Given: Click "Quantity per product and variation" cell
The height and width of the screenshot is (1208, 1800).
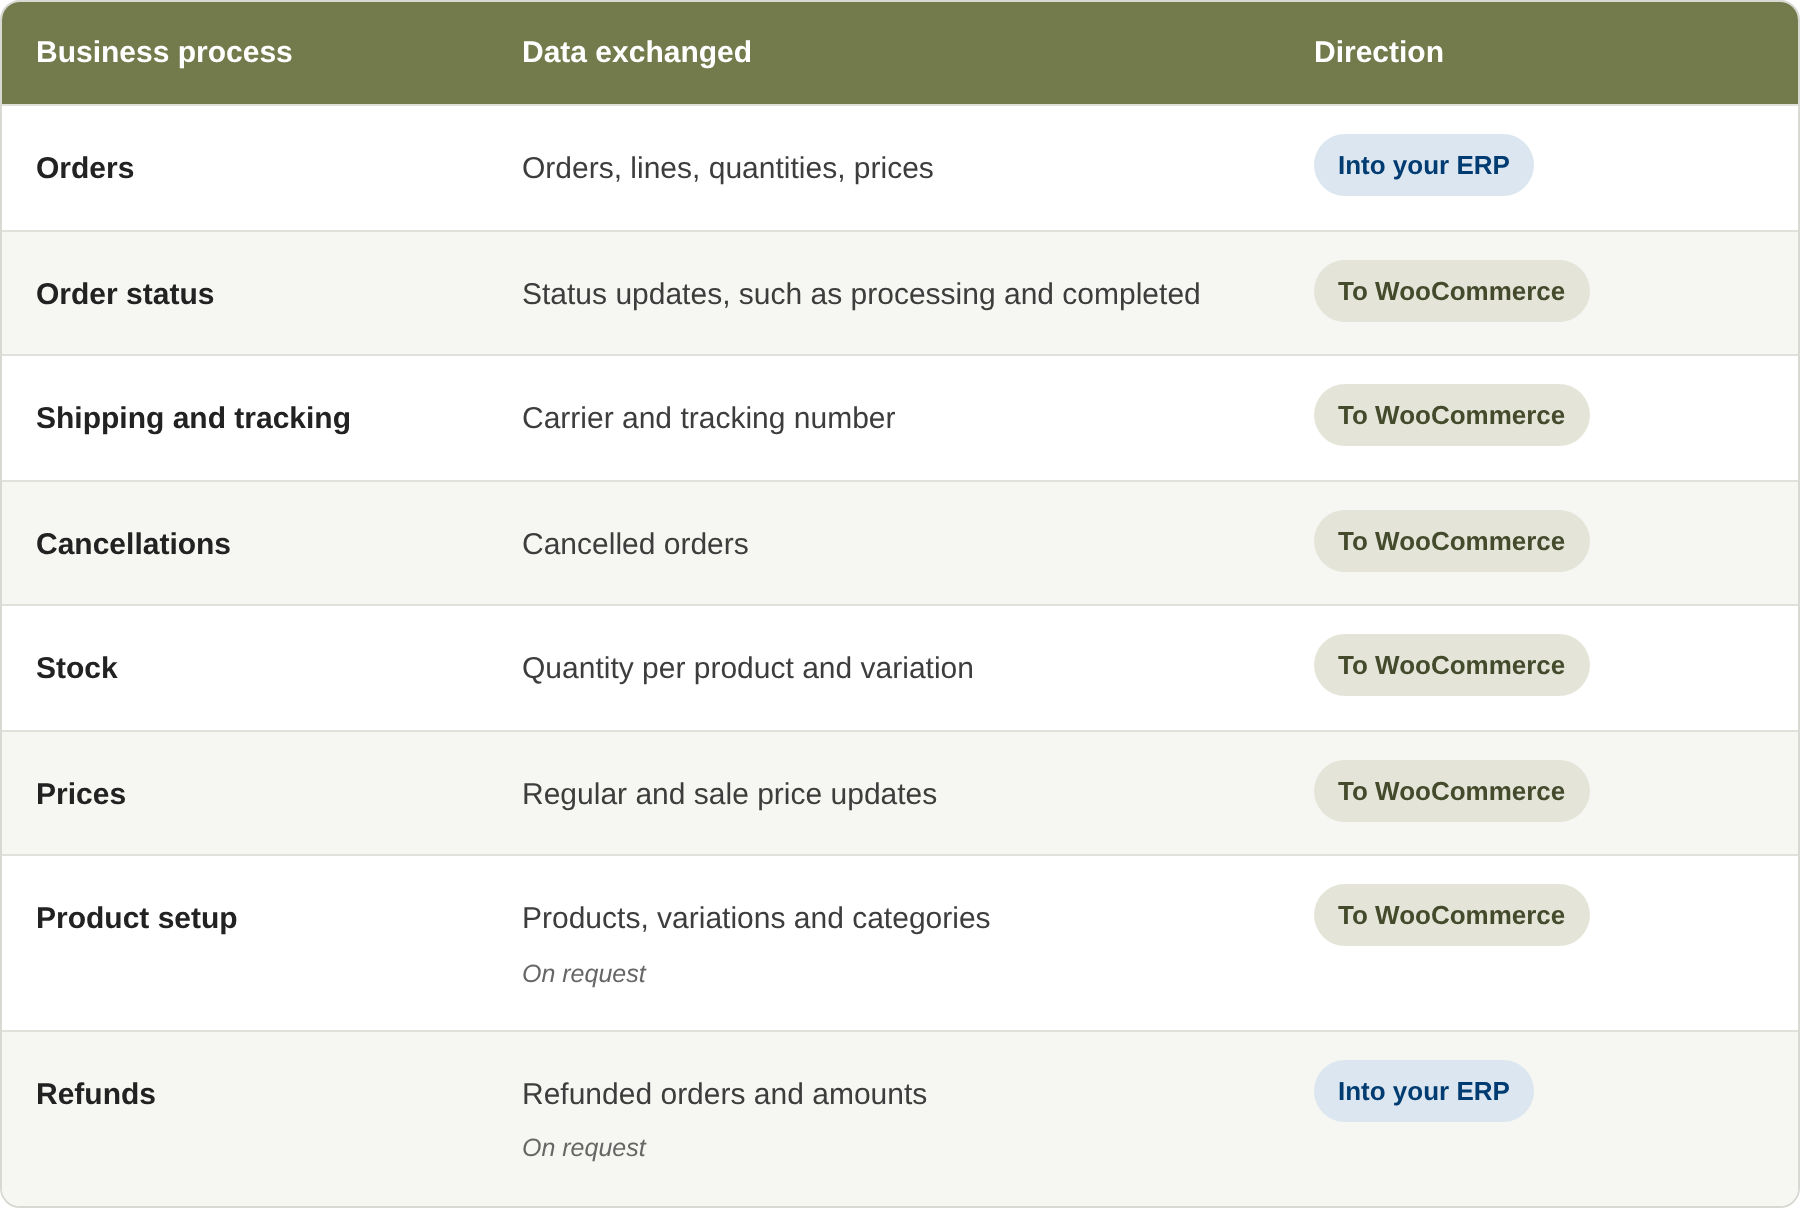Looking at the screenshot, I should [748, 668].
